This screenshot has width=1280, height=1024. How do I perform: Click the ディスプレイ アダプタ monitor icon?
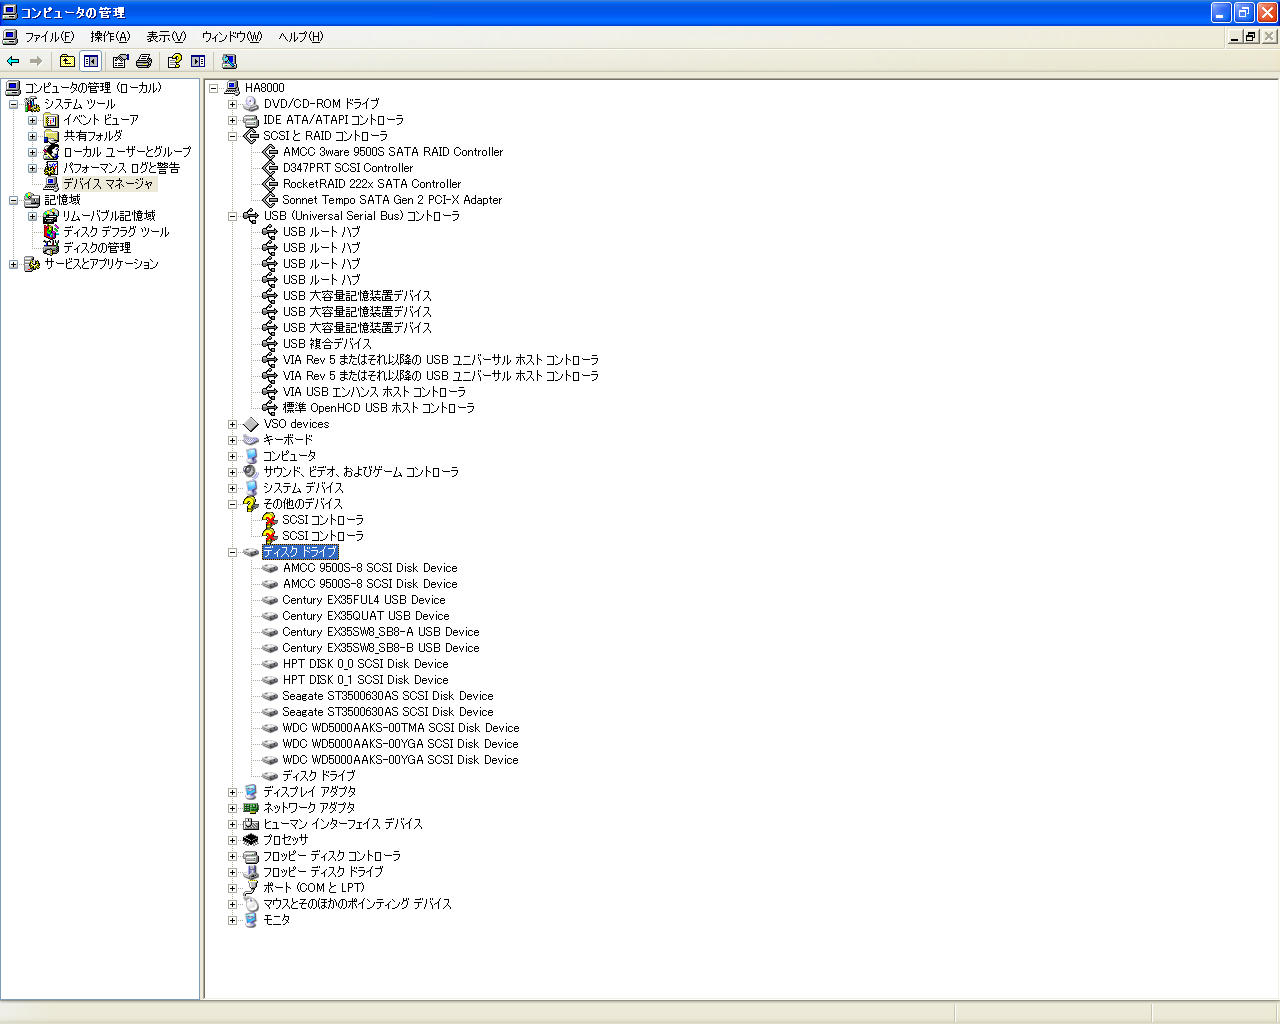pyautogui.click(x=251, y=792)
